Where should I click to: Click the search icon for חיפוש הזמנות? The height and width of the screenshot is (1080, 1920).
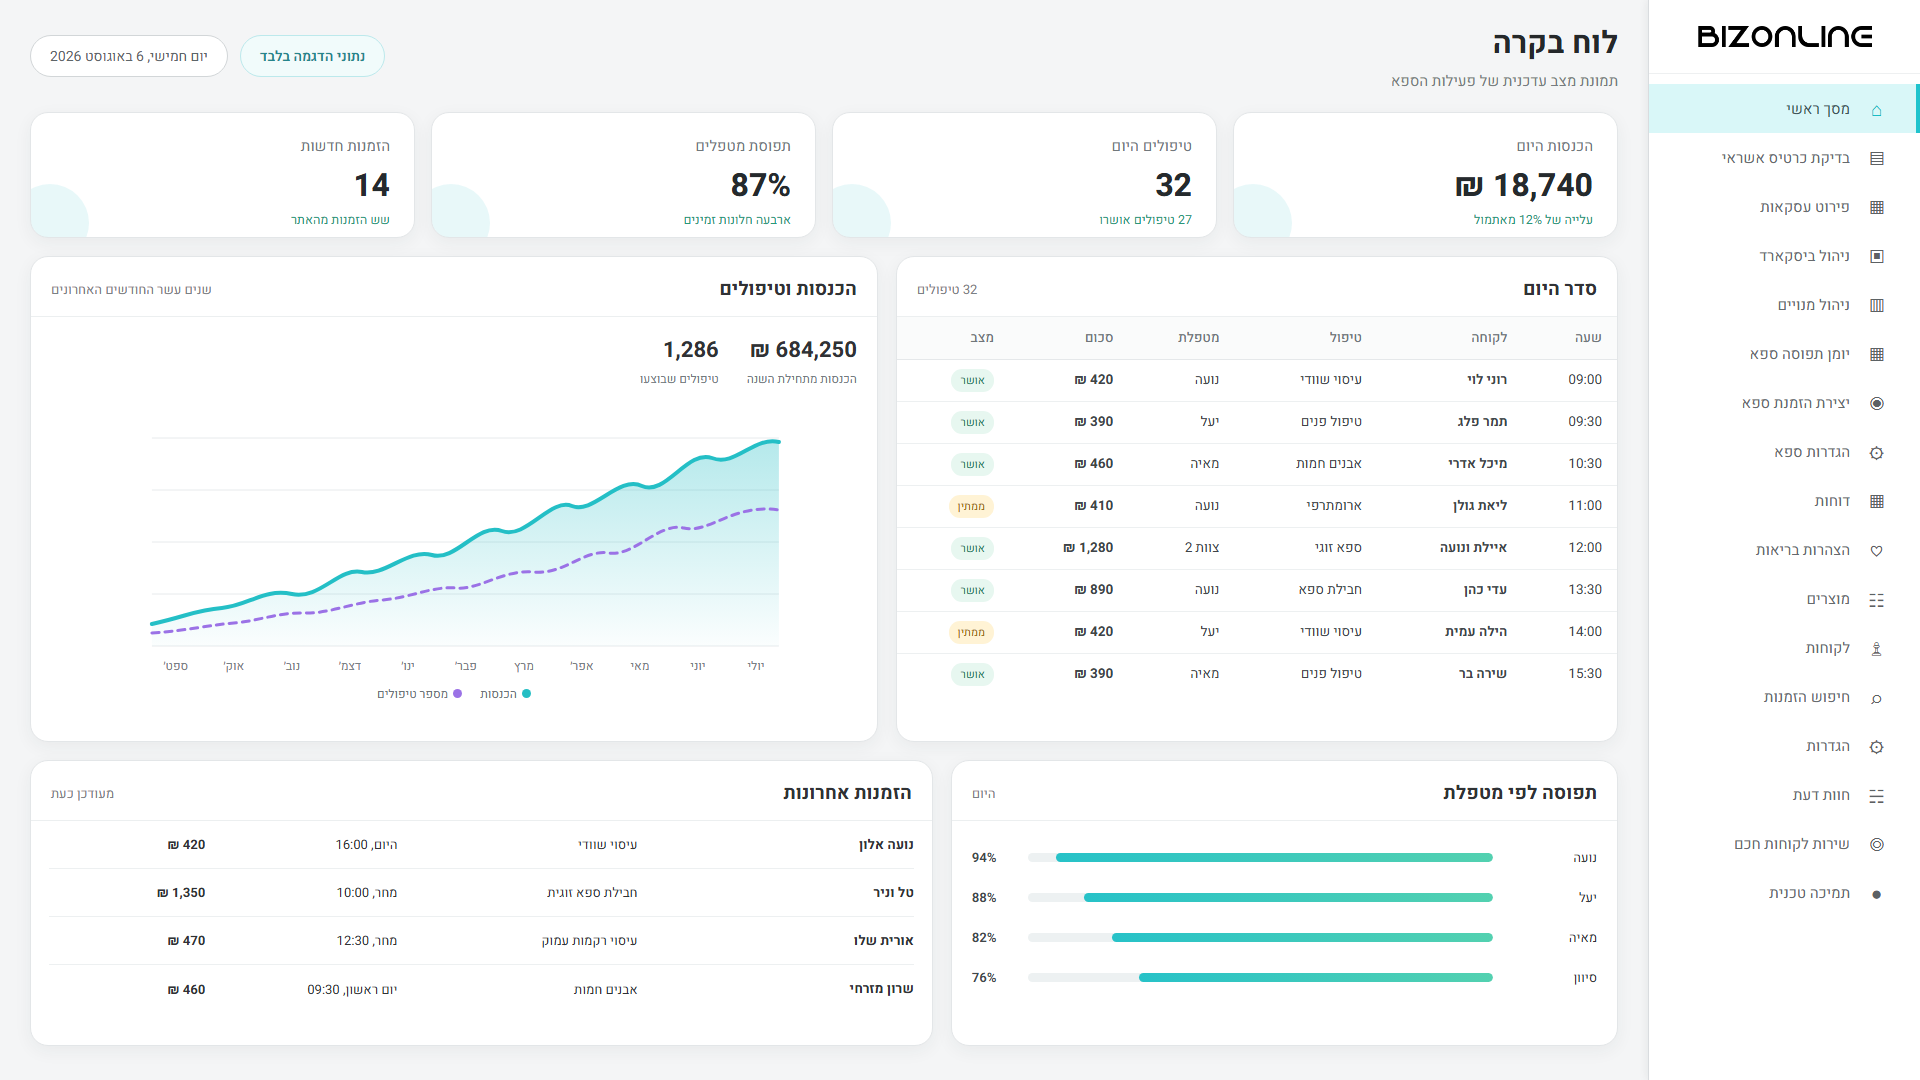point(1876,698)
